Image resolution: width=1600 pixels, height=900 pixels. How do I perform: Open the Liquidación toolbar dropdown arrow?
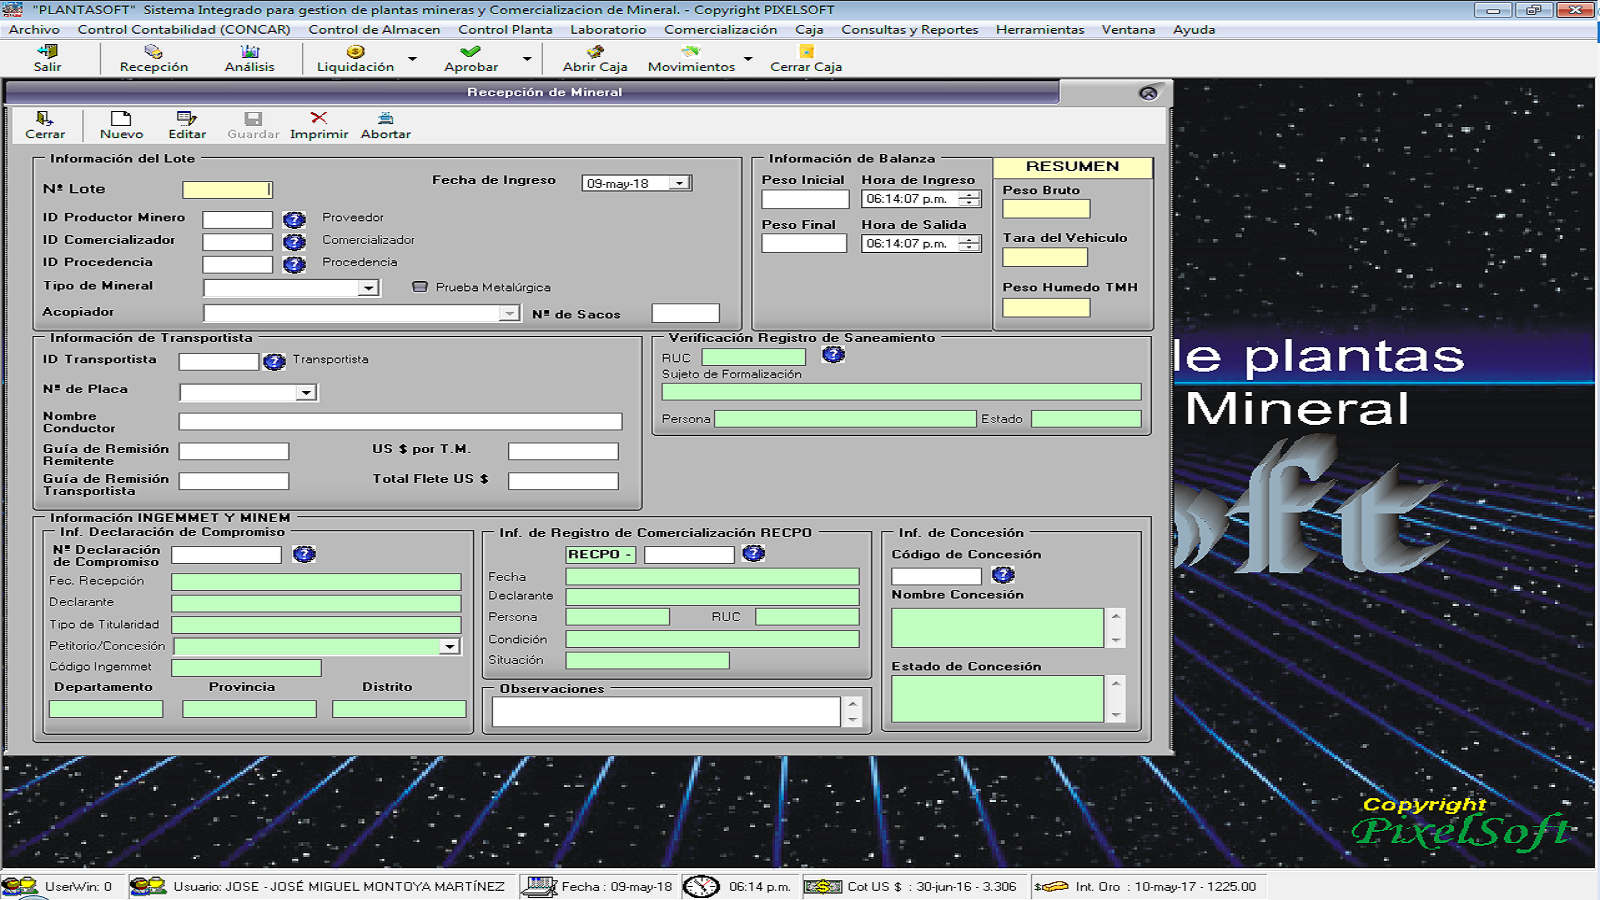[412, 59]
